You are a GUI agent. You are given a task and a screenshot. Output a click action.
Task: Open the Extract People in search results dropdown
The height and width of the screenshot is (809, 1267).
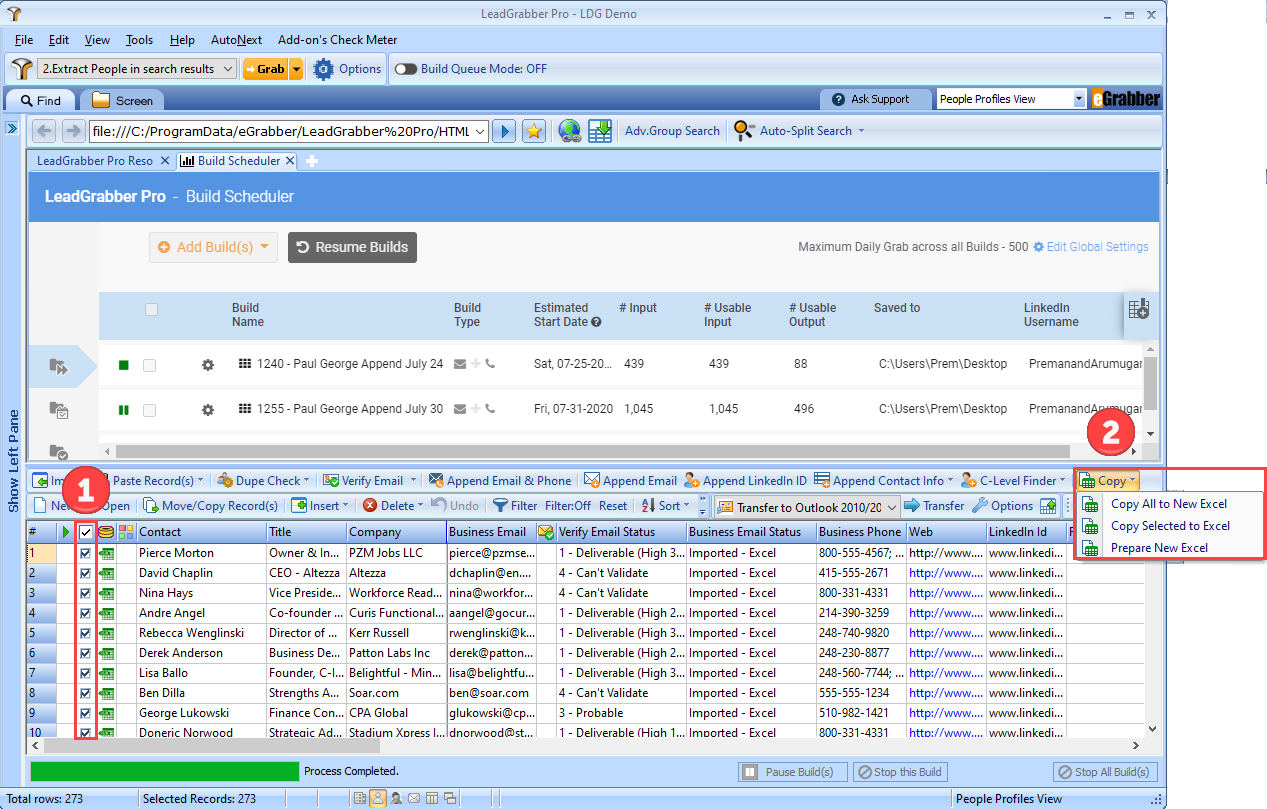pos(137,69)
